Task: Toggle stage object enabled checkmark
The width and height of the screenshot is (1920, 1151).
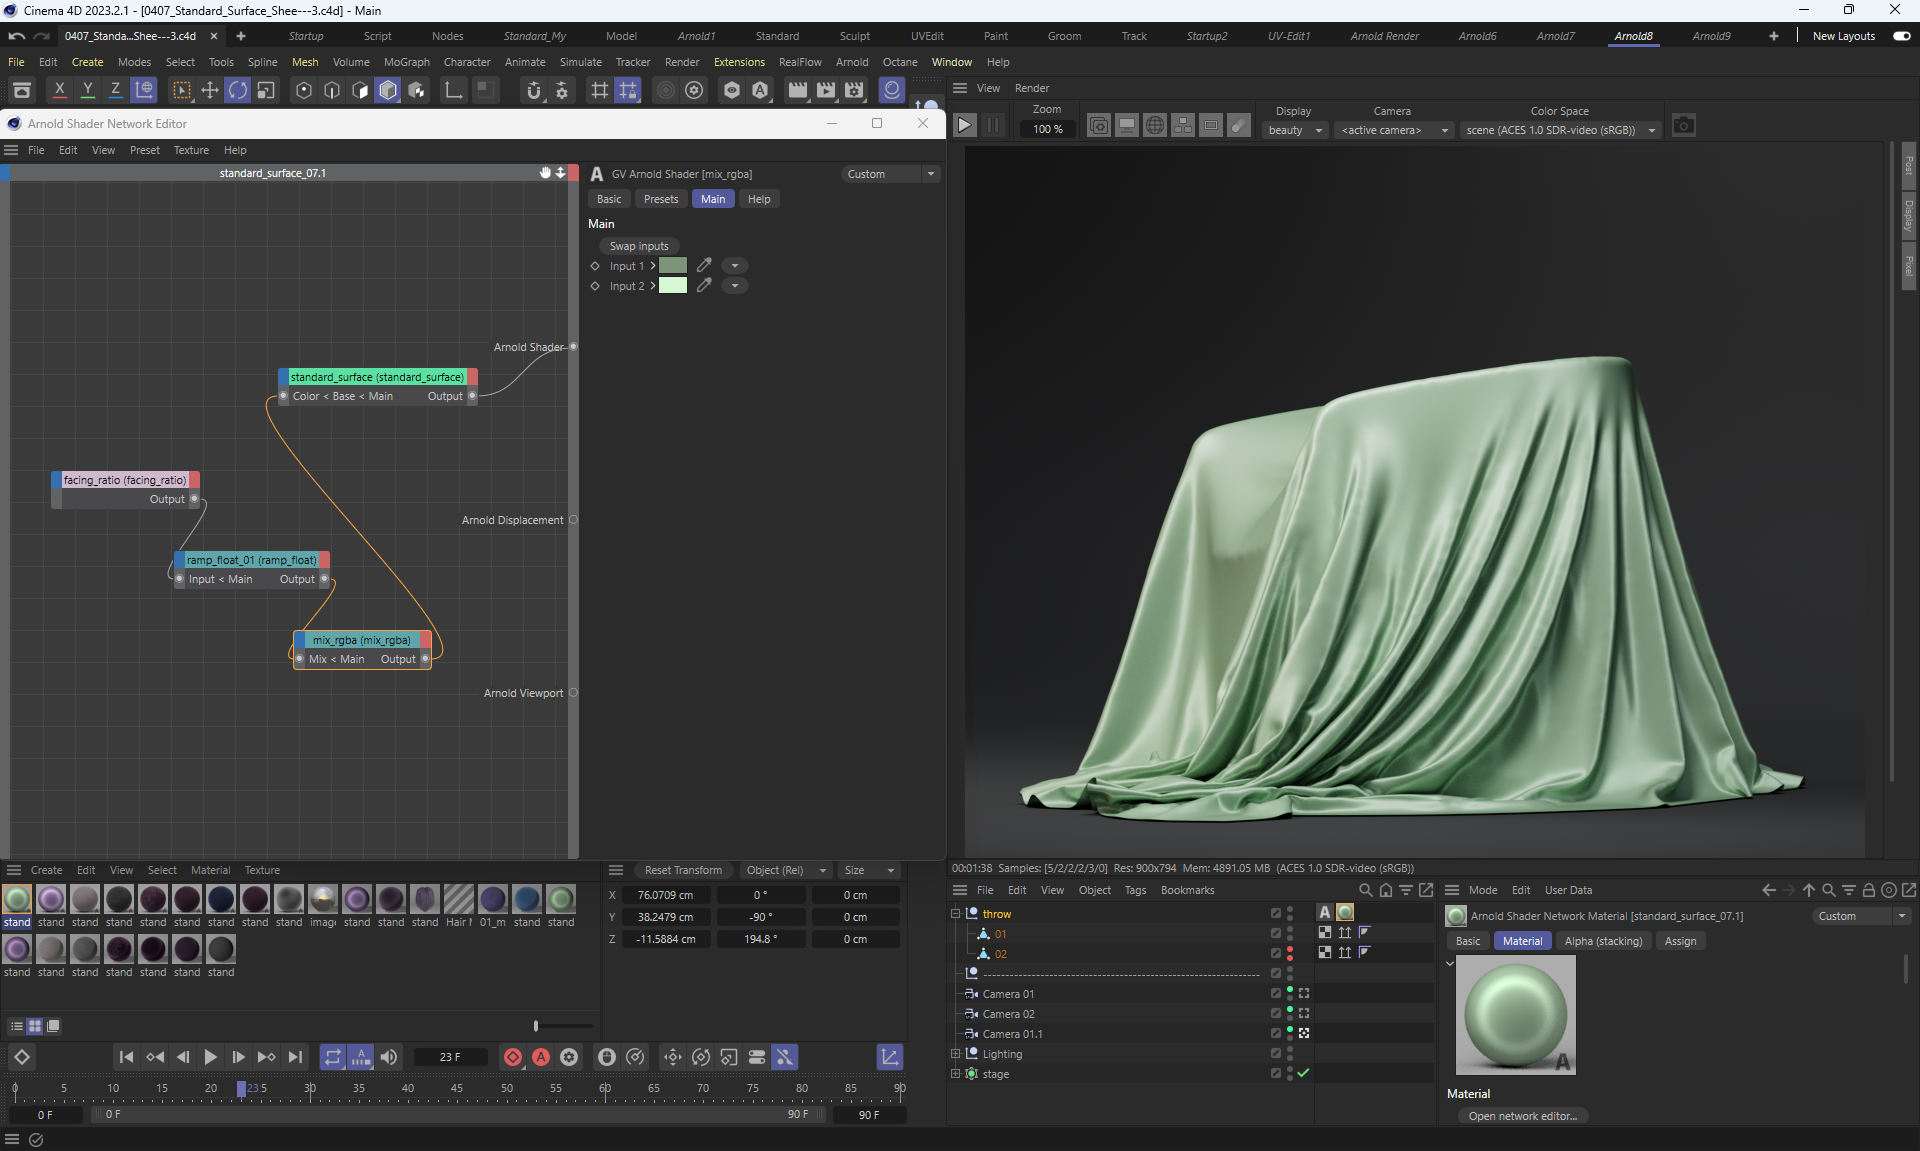Action: 1303,1073
